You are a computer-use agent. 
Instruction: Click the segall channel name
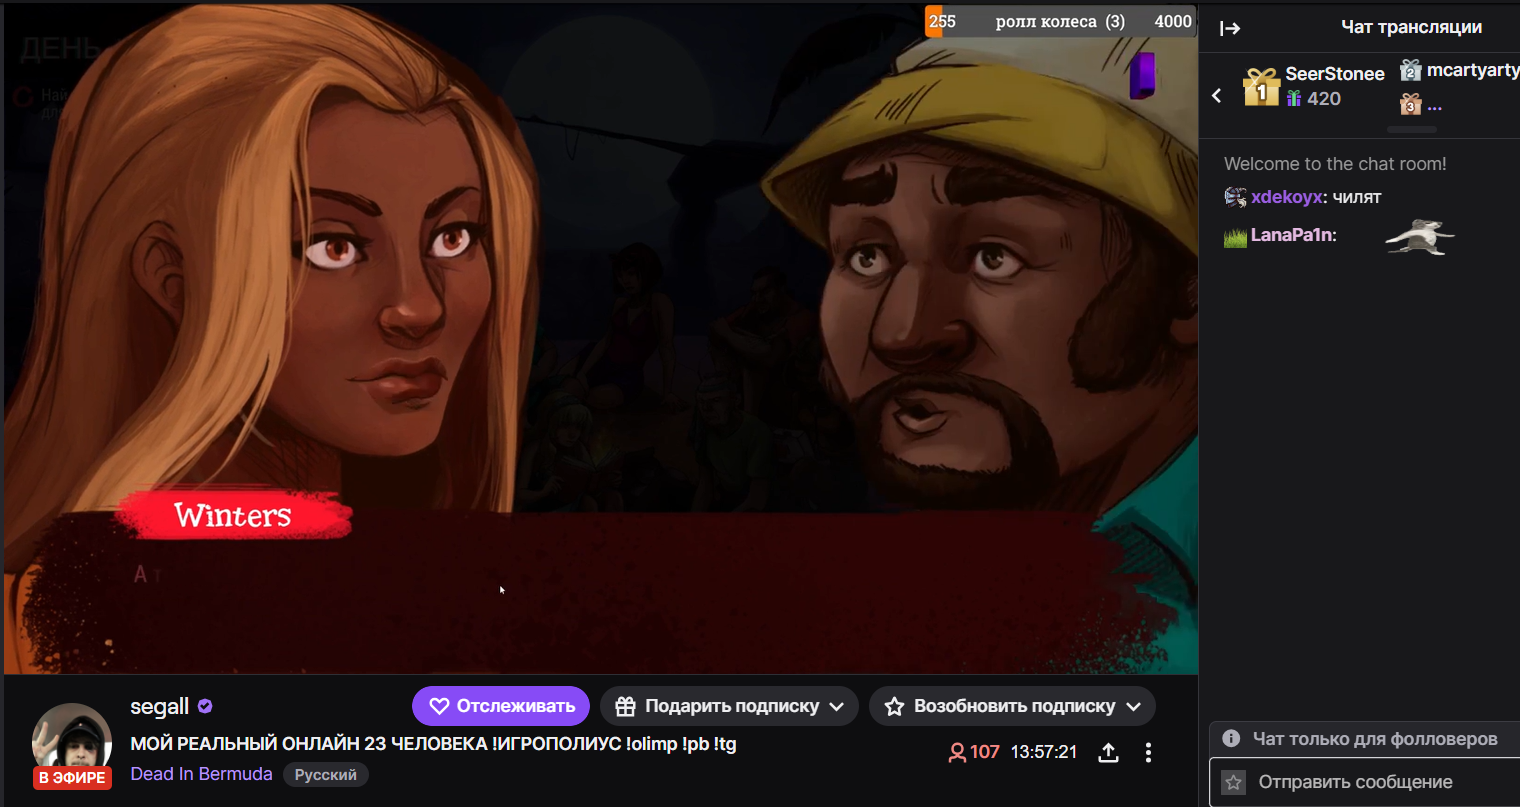[159, 706]
